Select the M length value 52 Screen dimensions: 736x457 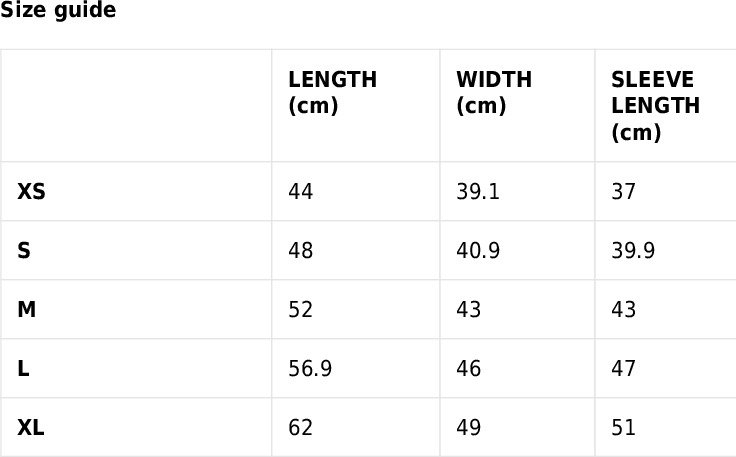[300, 310]
